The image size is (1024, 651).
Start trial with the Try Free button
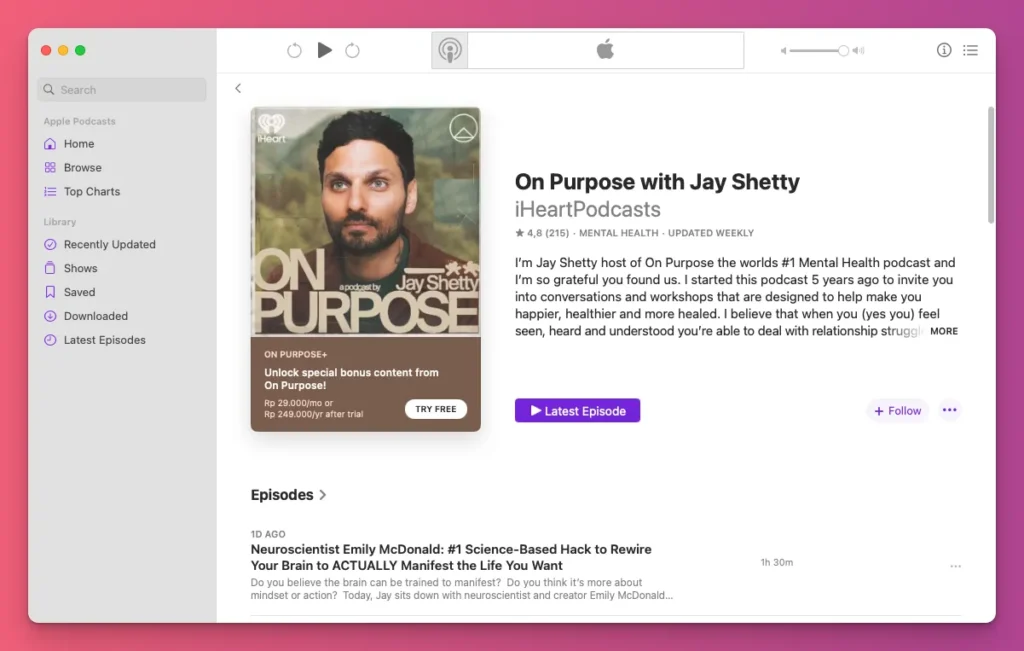click(436, 409)
